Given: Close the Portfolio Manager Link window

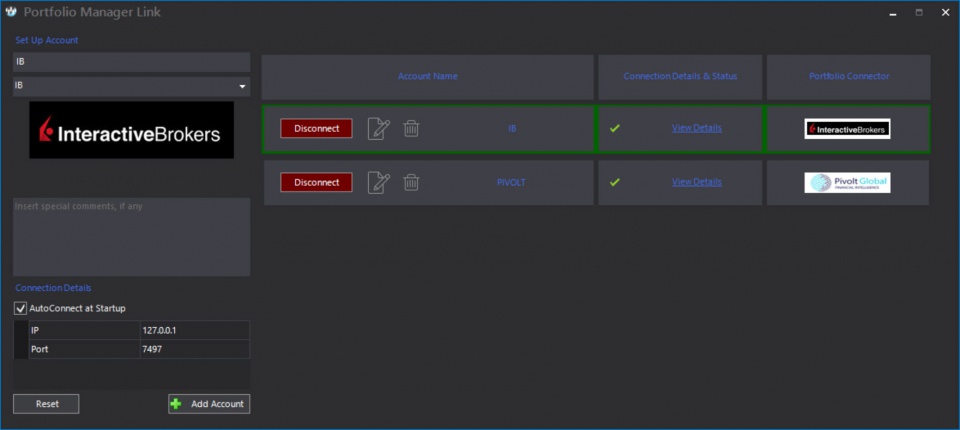Looking at the screenshot, I should pyautogui.click(x=945, y=12).
